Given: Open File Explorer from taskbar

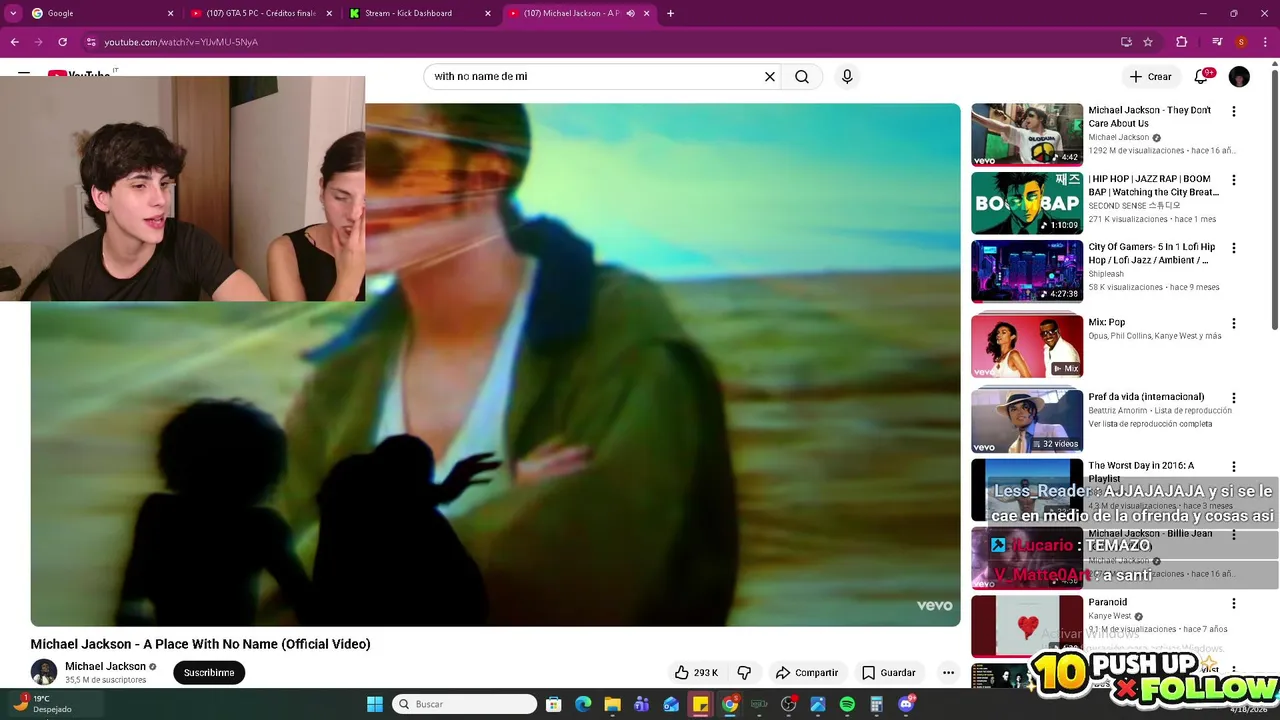Looking at the screenshot, I should coord(612,704).
